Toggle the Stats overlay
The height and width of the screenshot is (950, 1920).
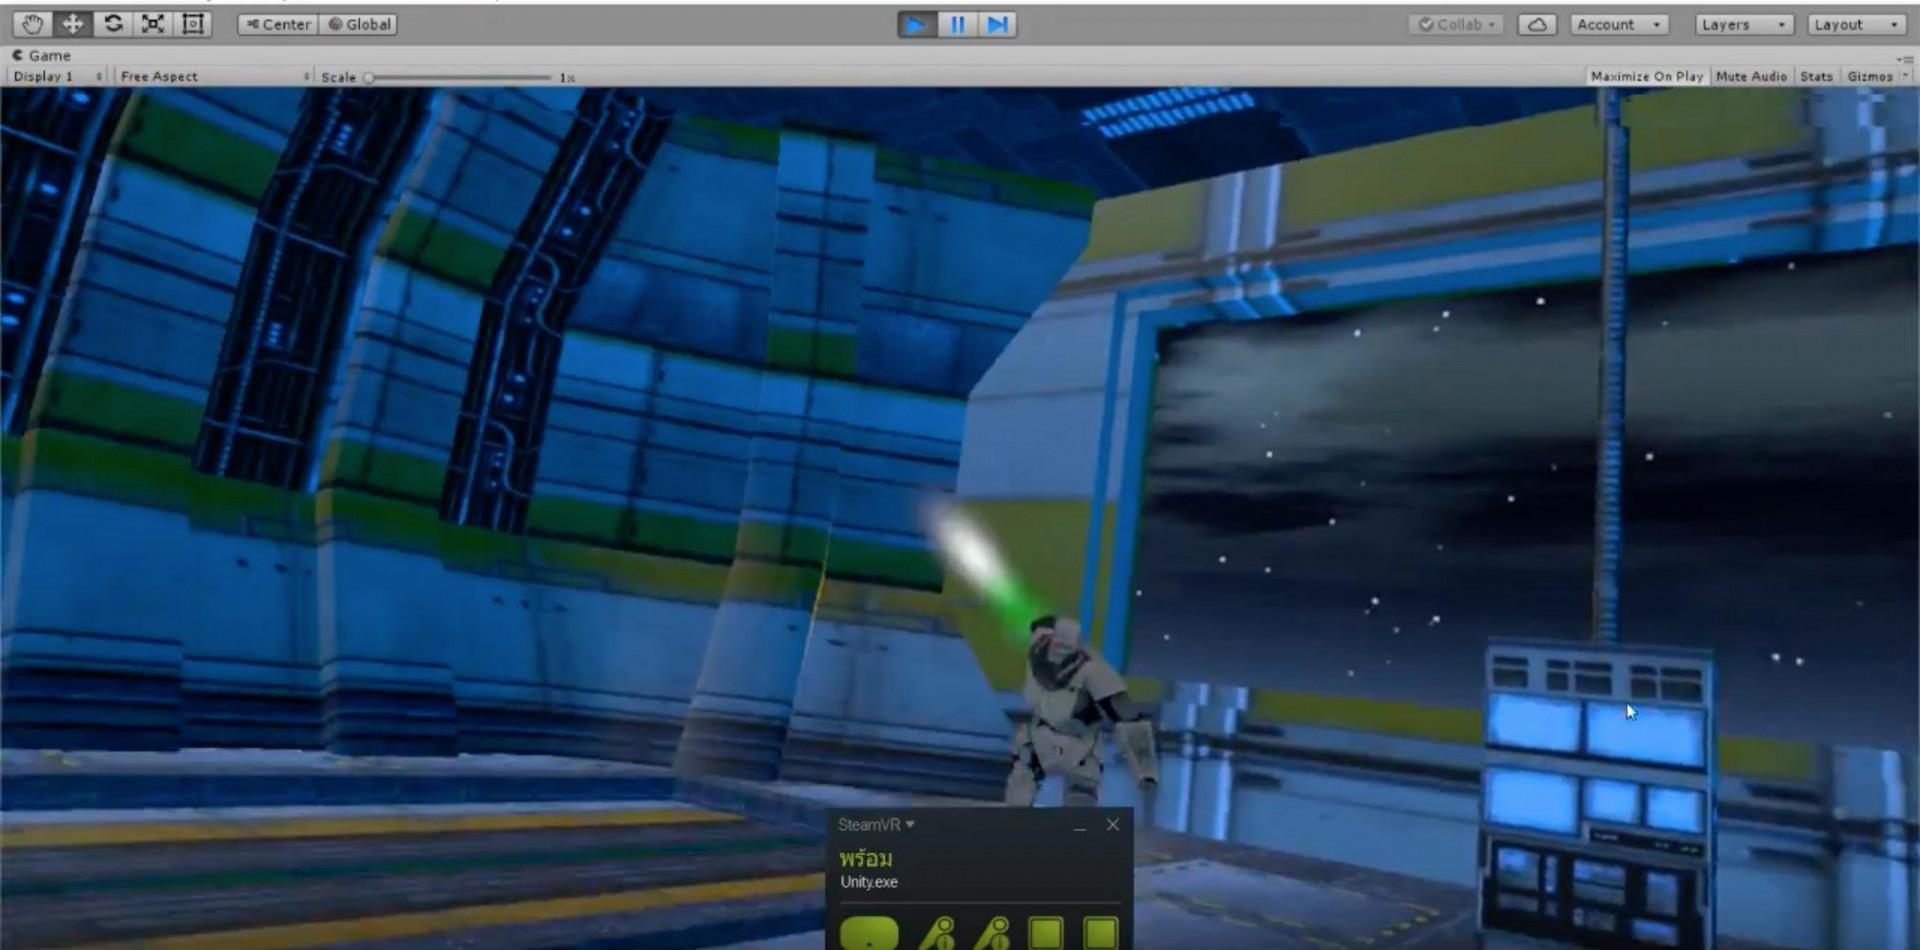coord(1816,76)
